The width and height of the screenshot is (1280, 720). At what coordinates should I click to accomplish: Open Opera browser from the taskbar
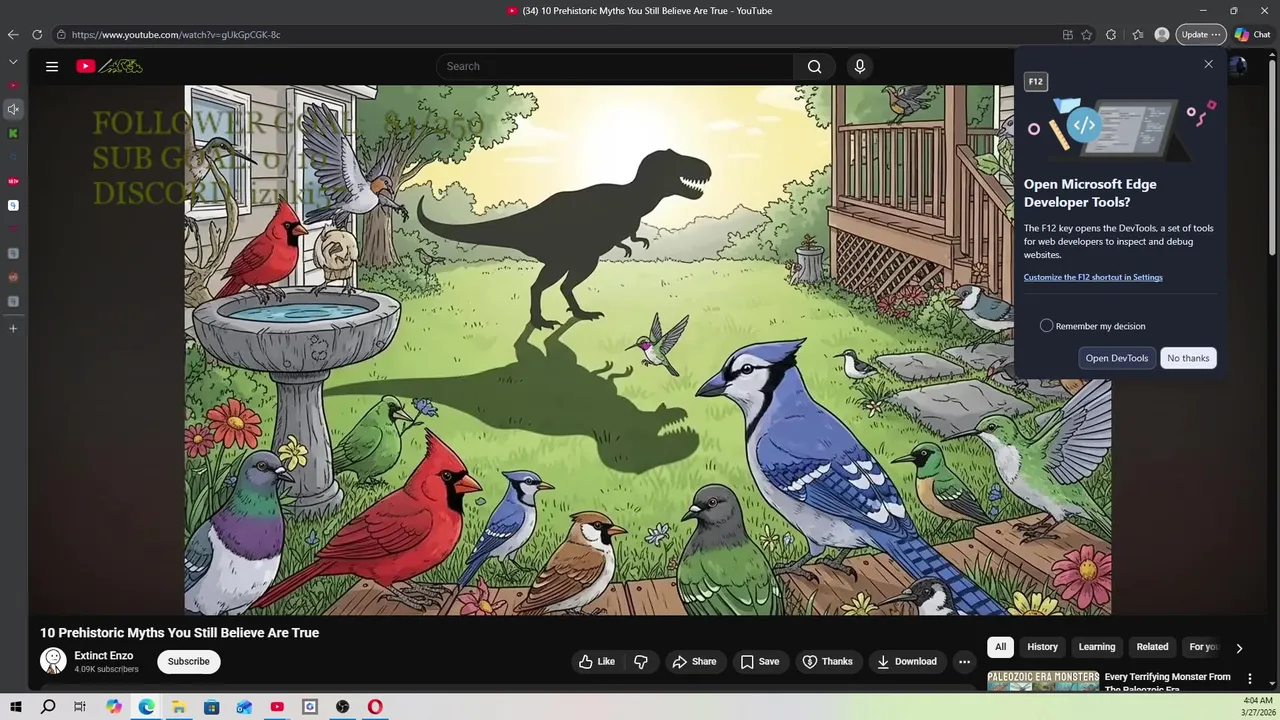coord(375,707)
